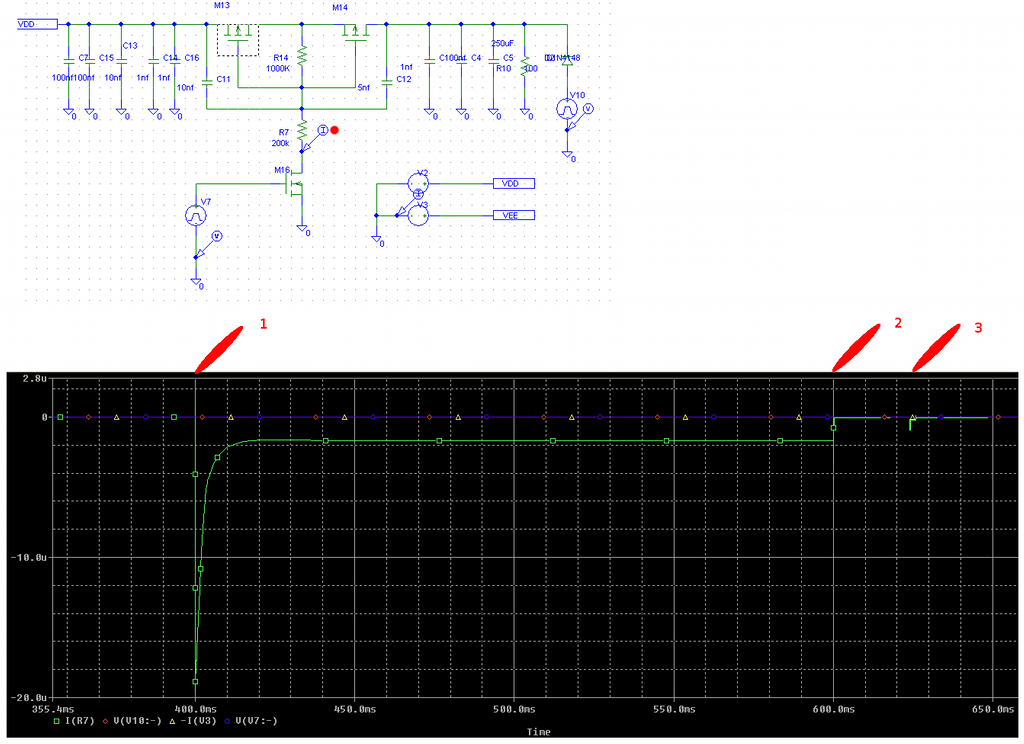
Task: Select the -I(V3) trace in legend
Action: [x=193, y=720]
